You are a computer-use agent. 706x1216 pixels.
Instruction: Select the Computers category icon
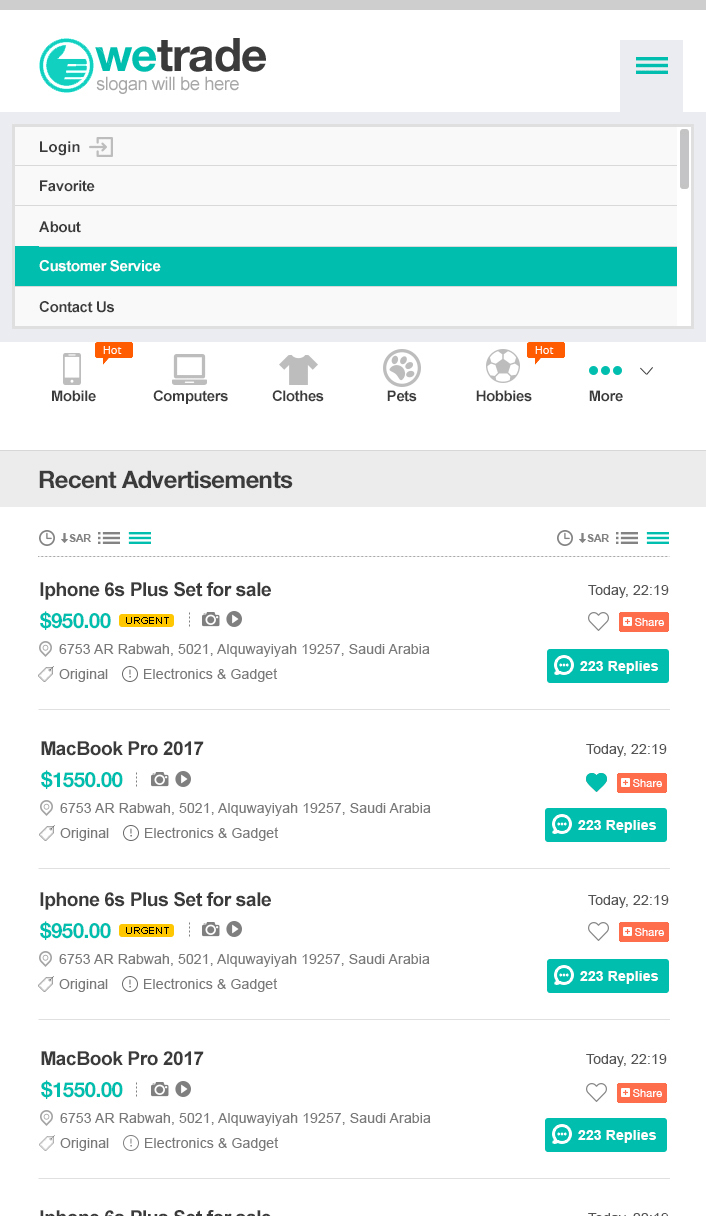[x=190, y=370]
